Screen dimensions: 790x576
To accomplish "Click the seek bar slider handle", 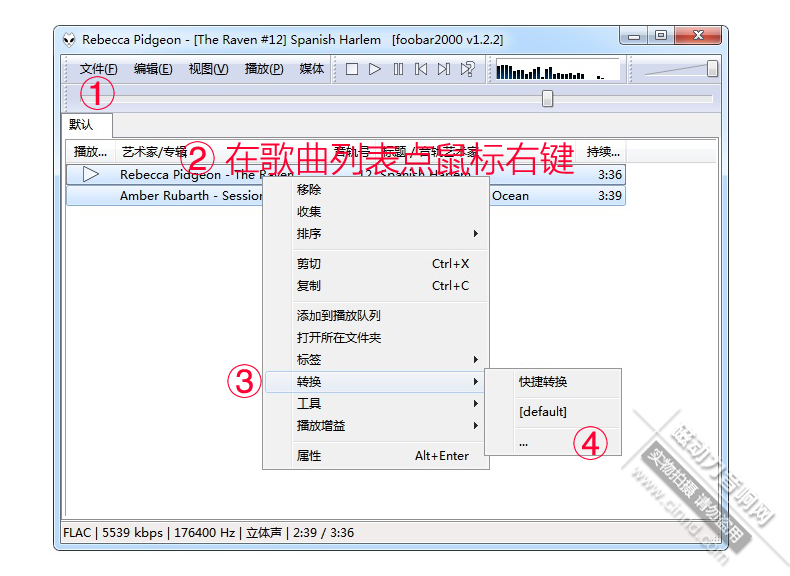I will pos(547,98).
